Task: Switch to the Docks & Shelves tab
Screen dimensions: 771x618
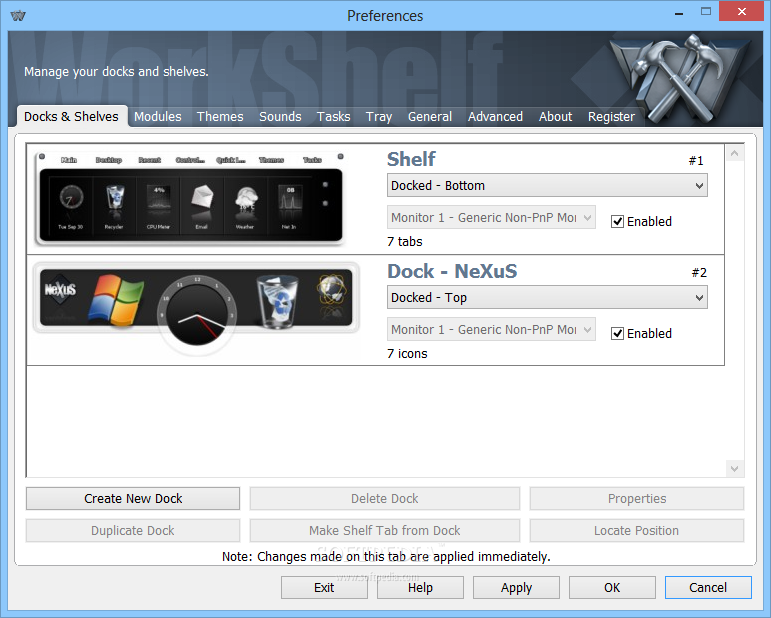Action: point(71,117)
